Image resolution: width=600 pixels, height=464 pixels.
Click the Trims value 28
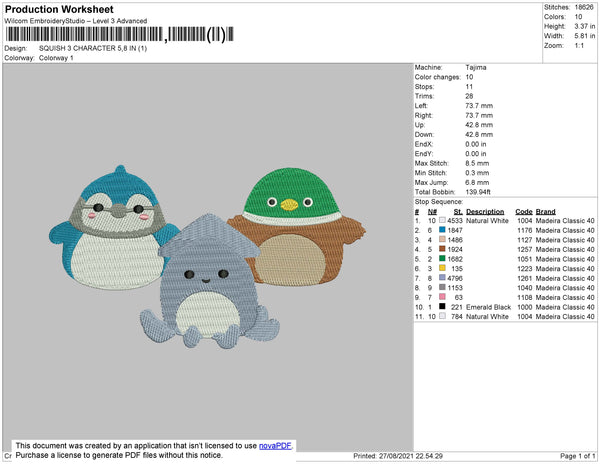tap(470, 96)
